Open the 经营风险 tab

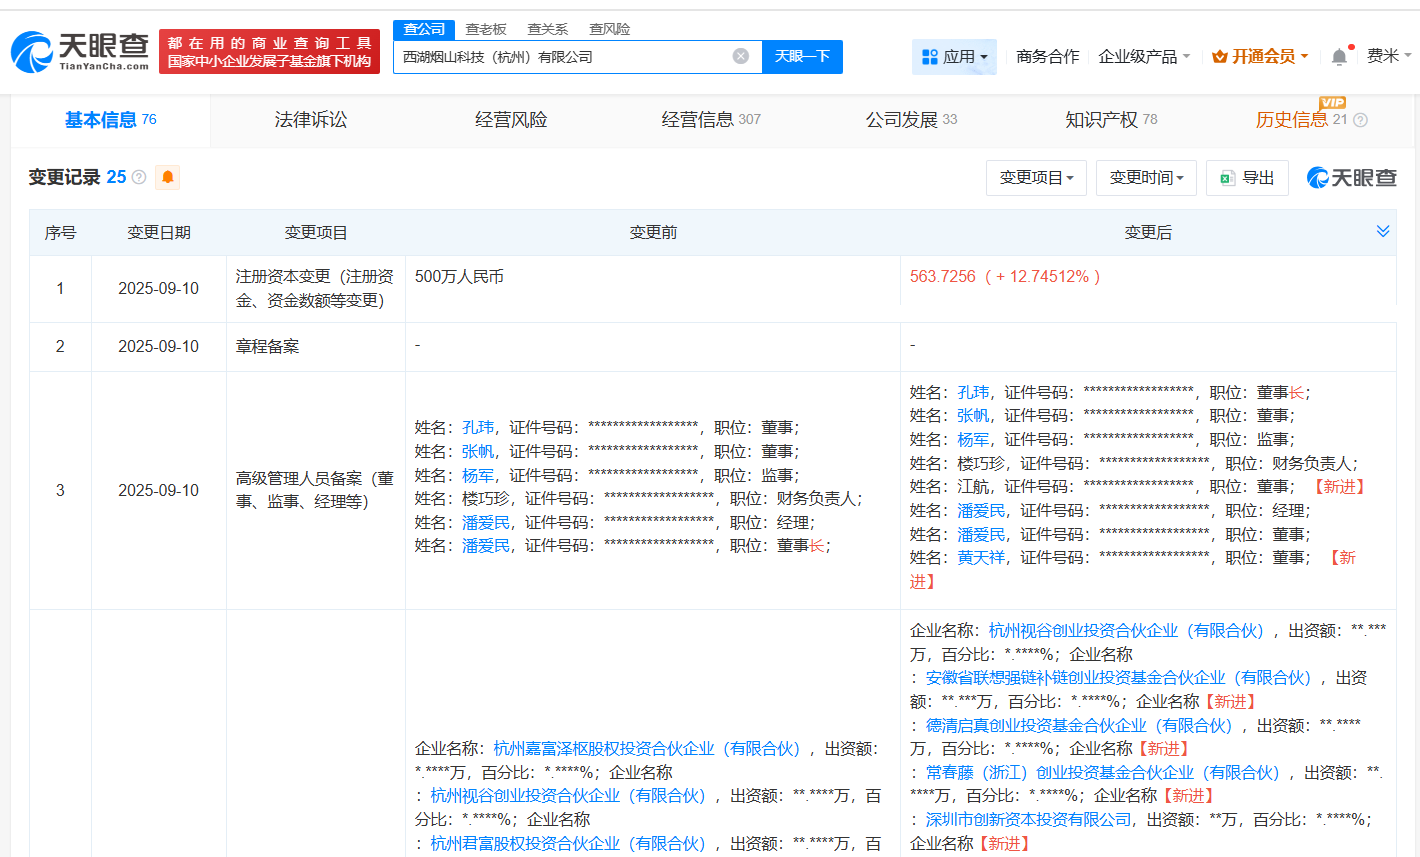(511, 119)
